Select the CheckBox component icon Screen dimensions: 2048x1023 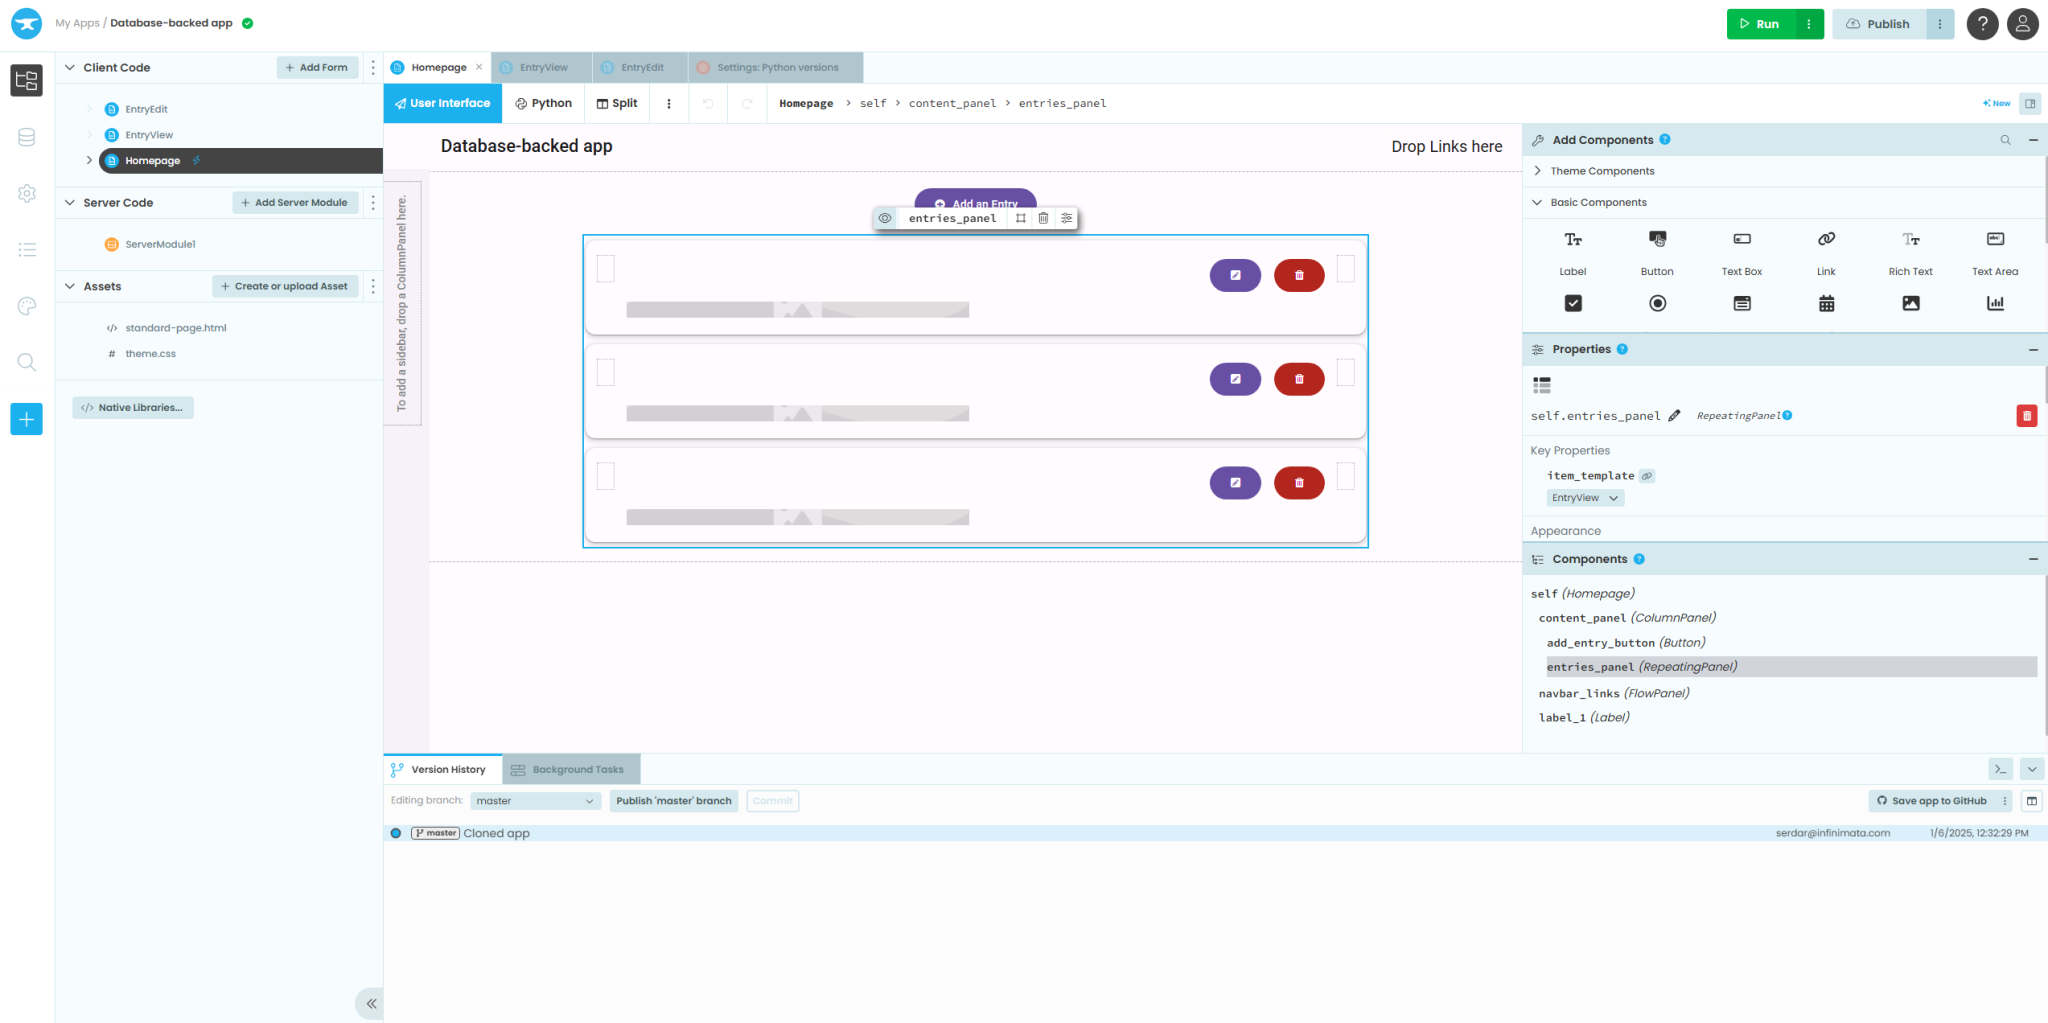coord(1573,303)
